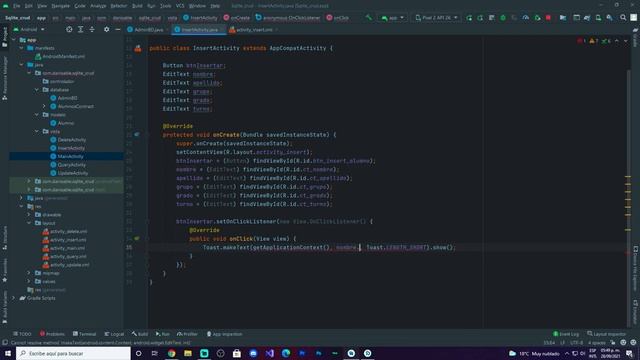Click the Windows search box
Image resolution: width=640 pixels, height=360 pixels.
[x=73, y=353]
